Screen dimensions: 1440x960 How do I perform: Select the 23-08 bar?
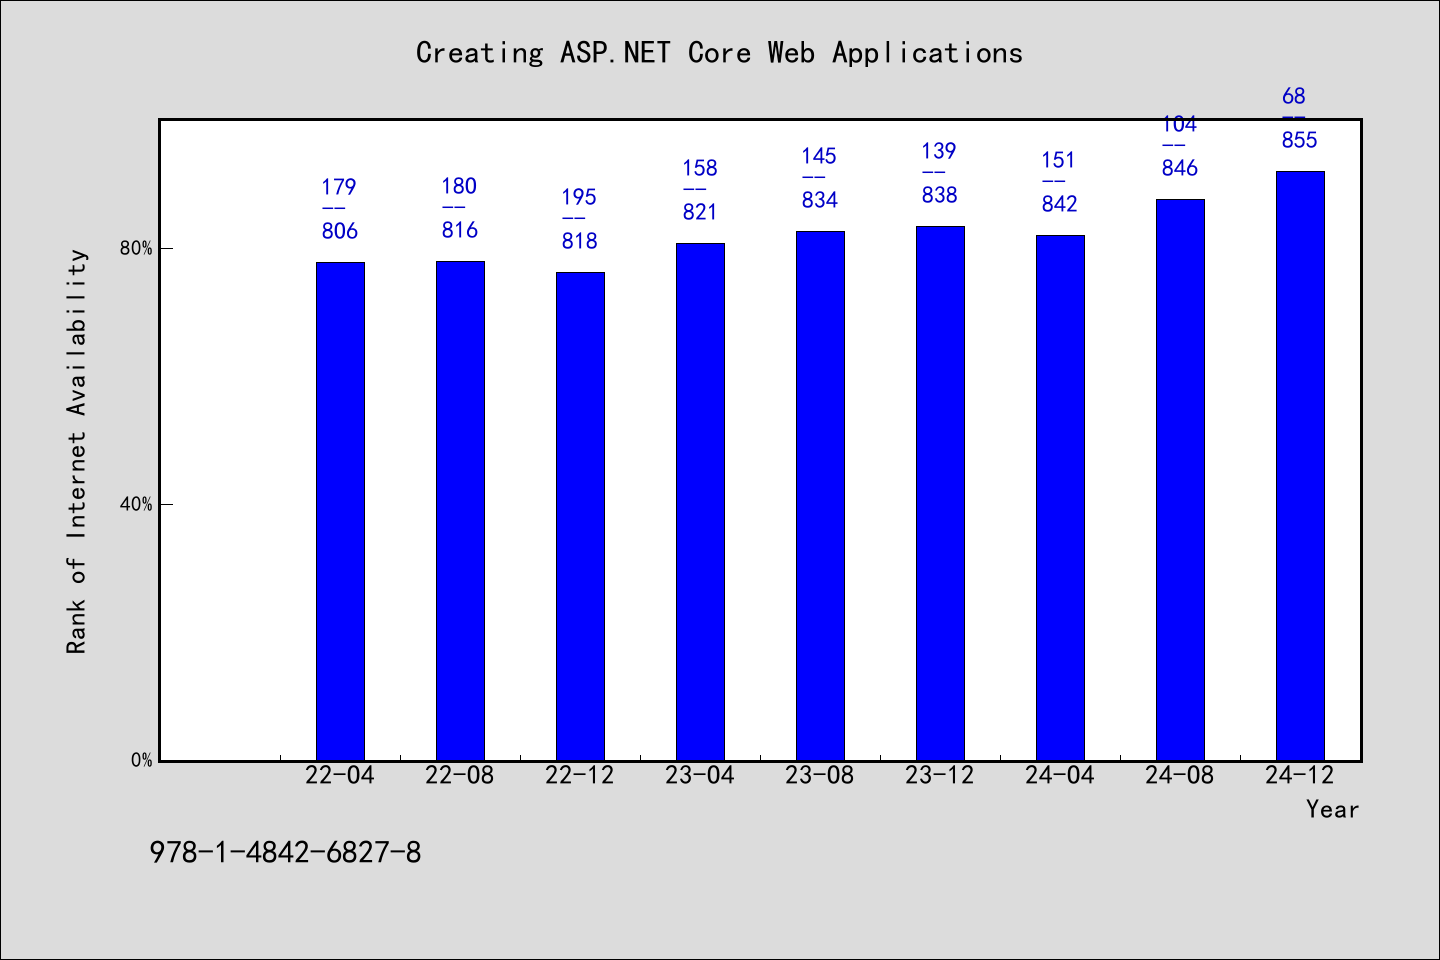(x=820, y=496)
